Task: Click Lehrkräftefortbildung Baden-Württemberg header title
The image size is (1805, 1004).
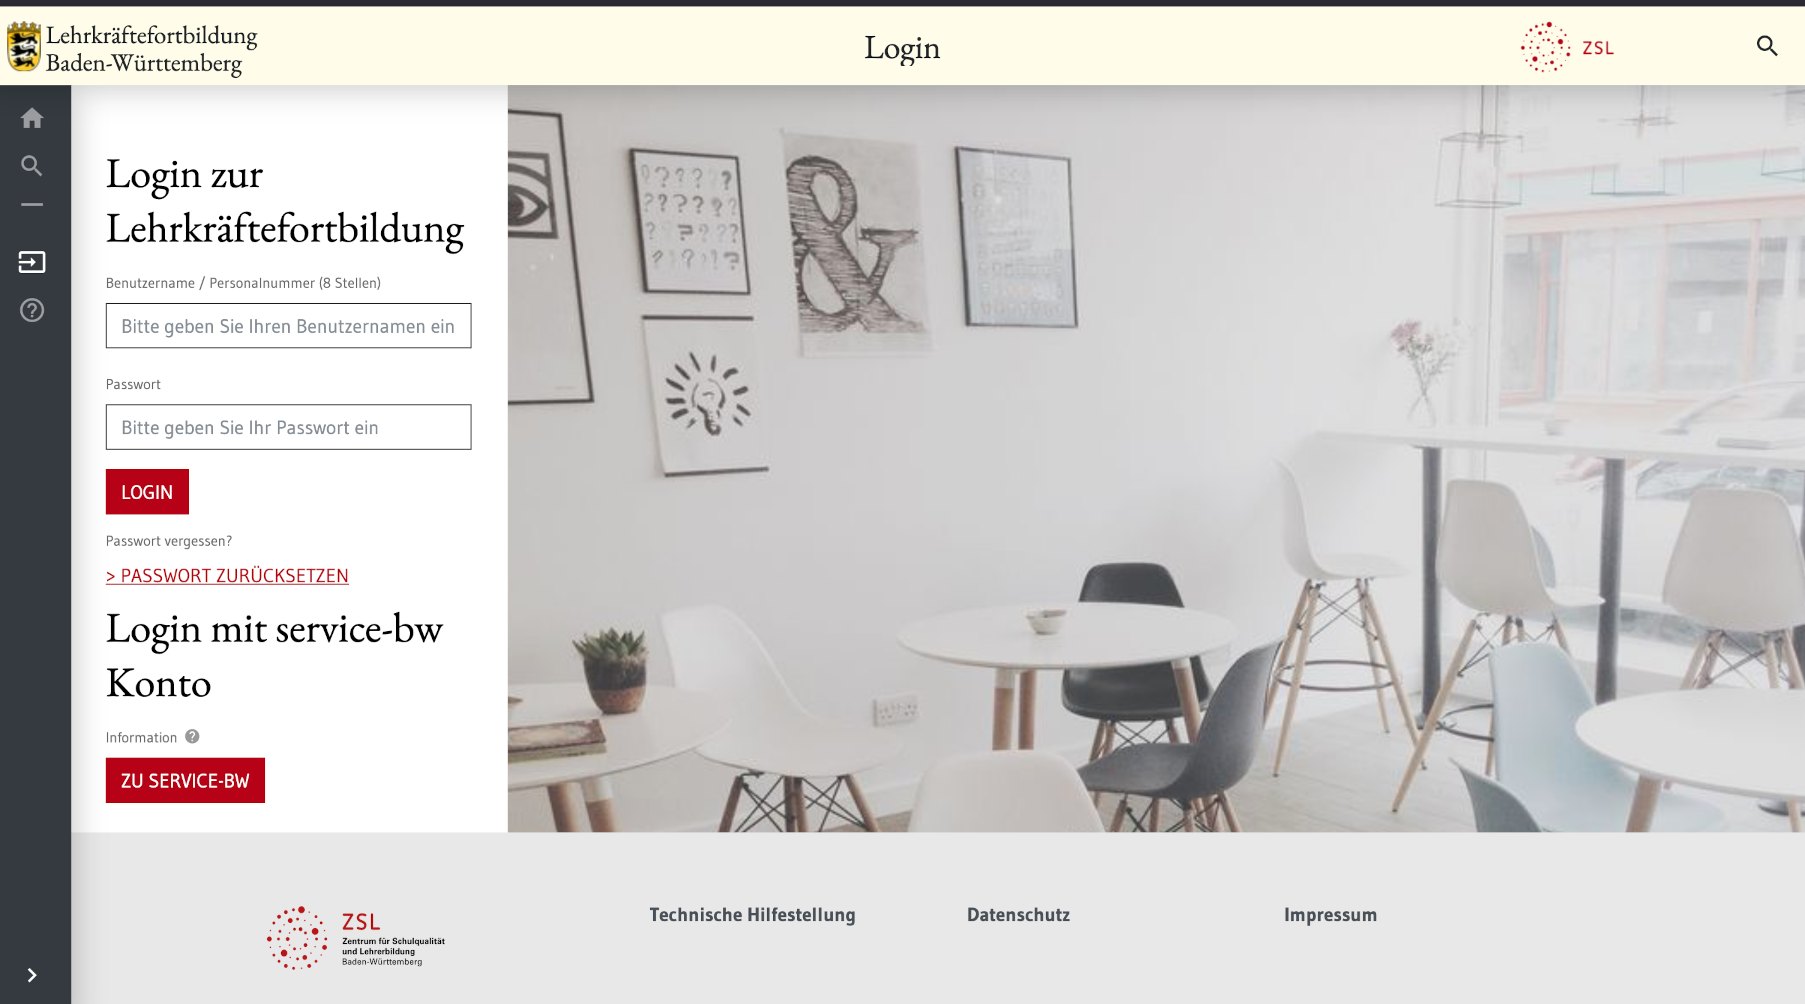Action: [x=151, y=49]
